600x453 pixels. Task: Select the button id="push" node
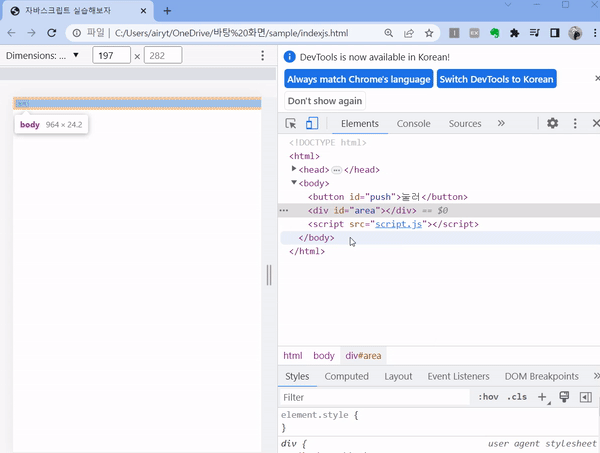(x=388, y=197)
